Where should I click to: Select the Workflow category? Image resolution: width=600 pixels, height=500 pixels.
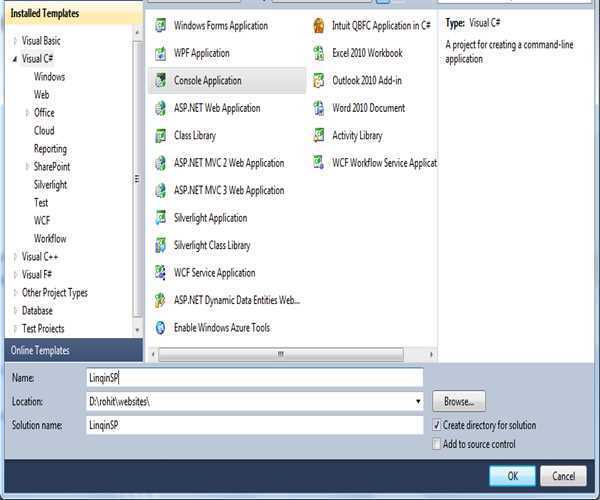tap(50, 239)
